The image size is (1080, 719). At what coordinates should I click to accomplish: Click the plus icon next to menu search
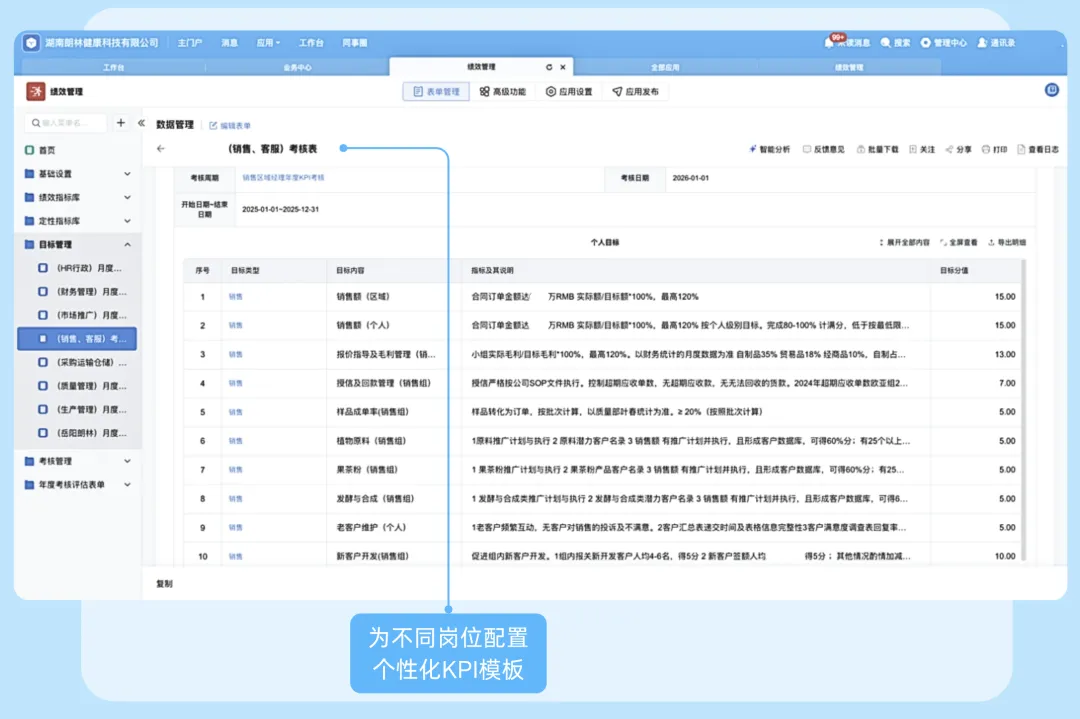pyautogui.click(x=121, y=123)
